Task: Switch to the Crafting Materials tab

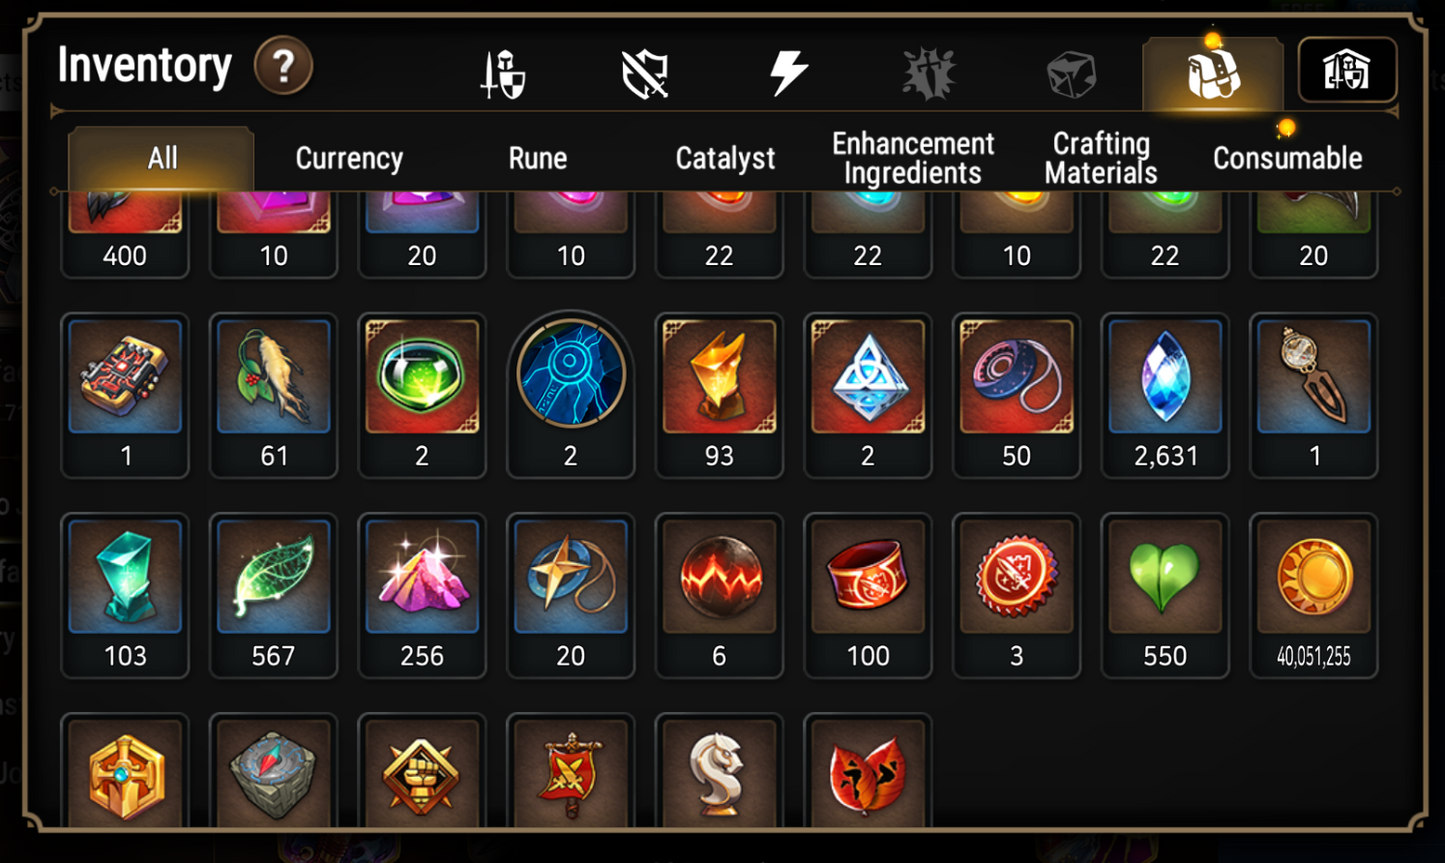Action: (x=1101, y=158)
